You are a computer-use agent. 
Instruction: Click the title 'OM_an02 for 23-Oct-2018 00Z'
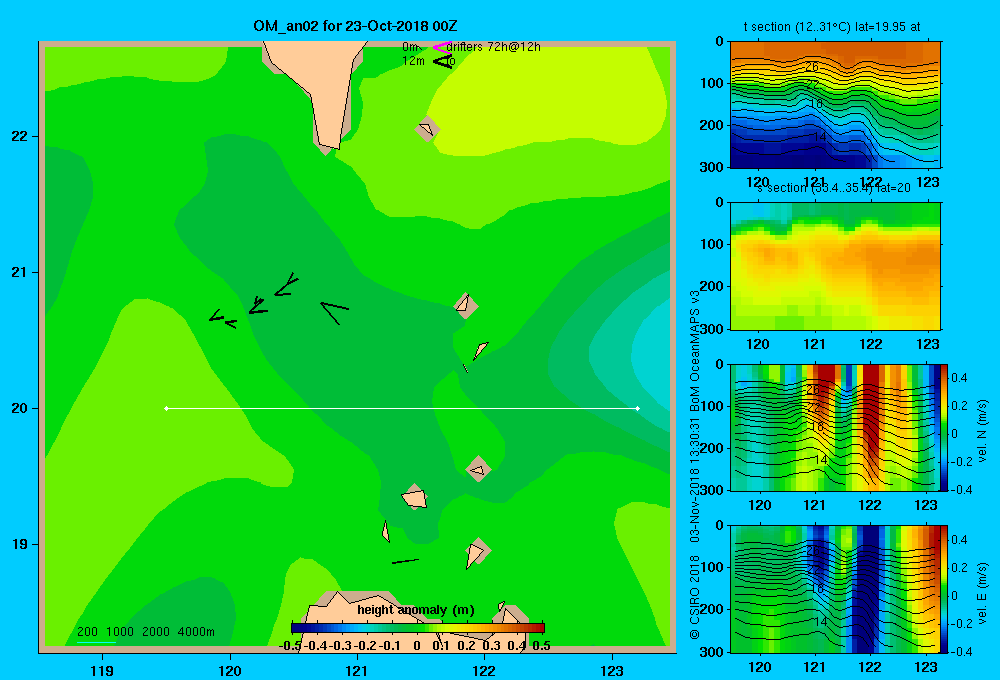coord(355,26)
